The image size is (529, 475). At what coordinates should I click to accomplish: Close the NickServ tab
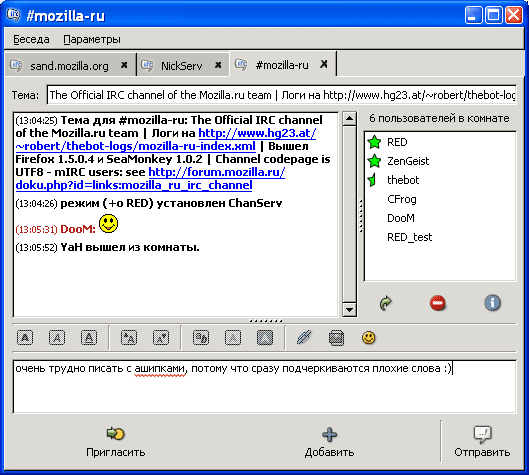point(218,65)
